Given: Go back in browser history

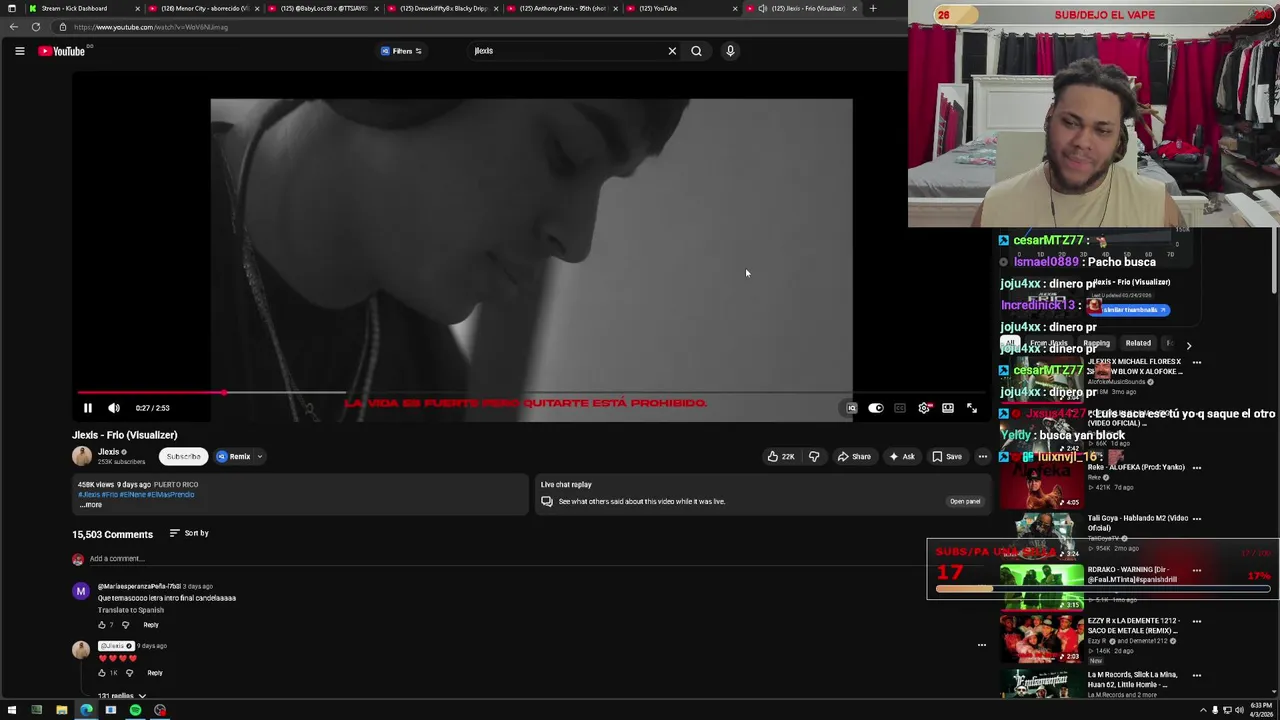Looking at the screenshot, I should pos(14,27).
